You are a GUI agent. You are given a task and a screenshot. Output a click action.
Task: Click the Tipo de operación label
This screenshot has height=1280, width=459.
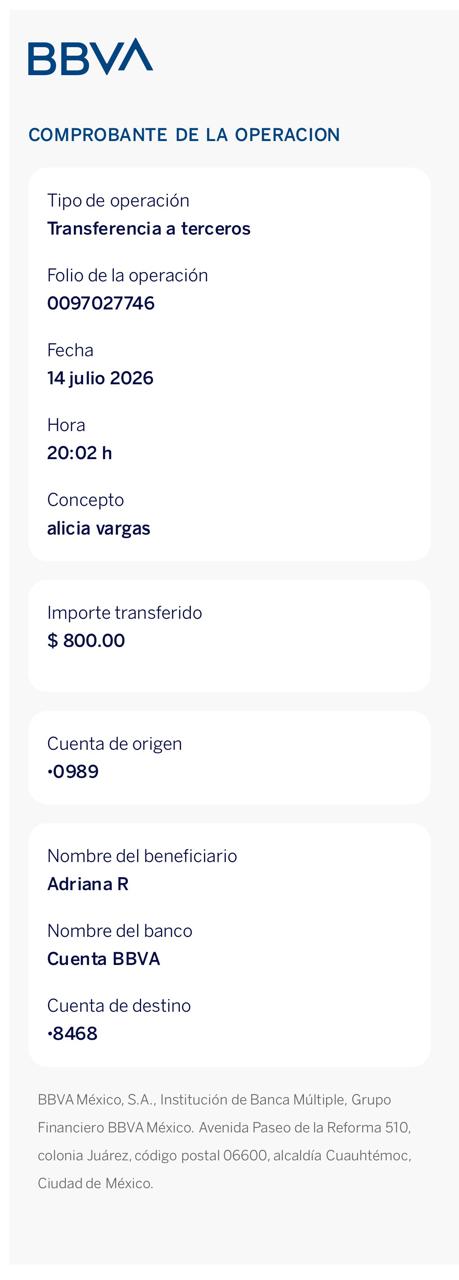pos(118,201)
